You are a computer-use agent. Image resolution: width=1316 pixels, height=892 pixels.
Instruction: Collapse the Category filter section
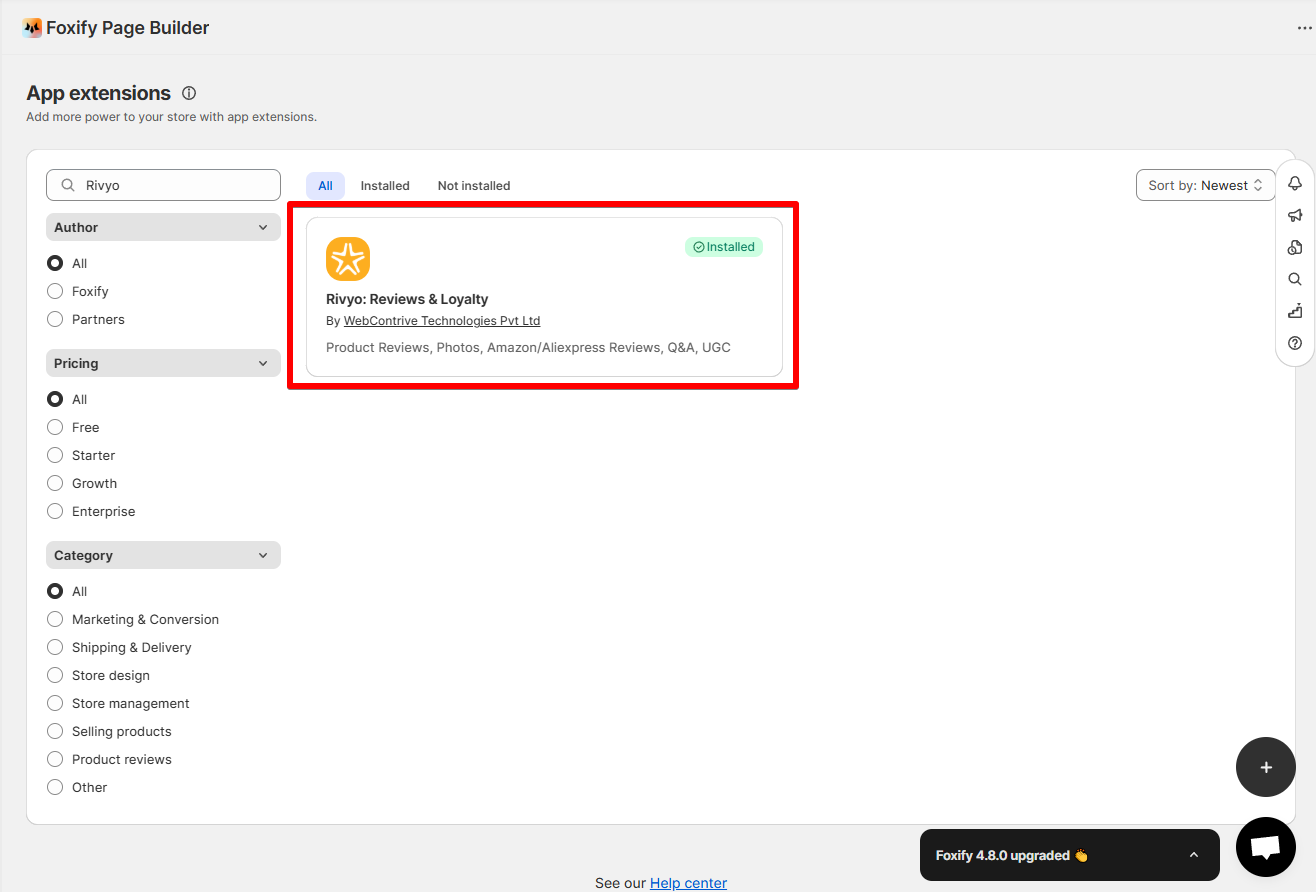pos(163,555)
